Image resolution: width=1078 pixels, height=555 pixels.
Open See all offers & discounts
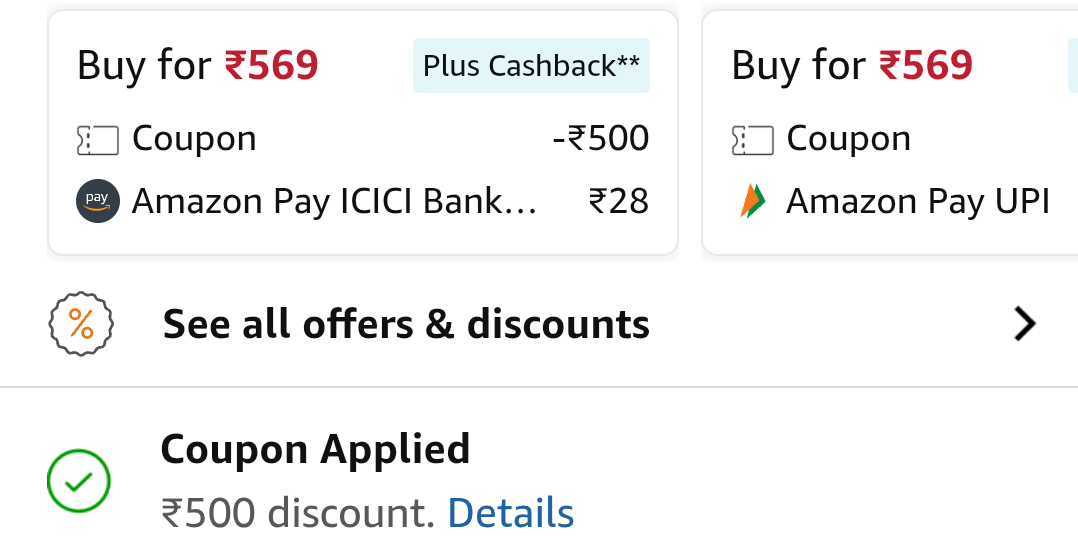[539, 324]
